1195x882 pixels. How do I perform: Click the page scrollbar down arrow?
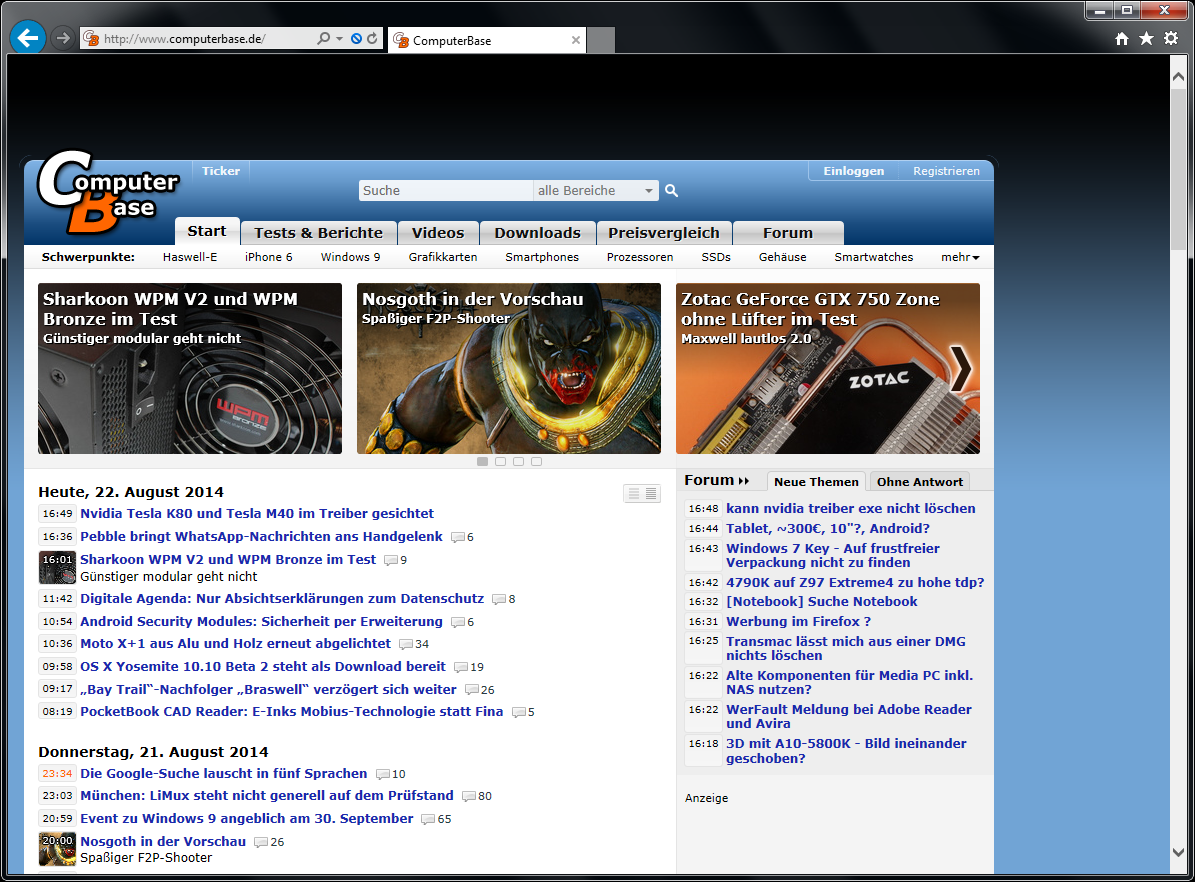1178,852
